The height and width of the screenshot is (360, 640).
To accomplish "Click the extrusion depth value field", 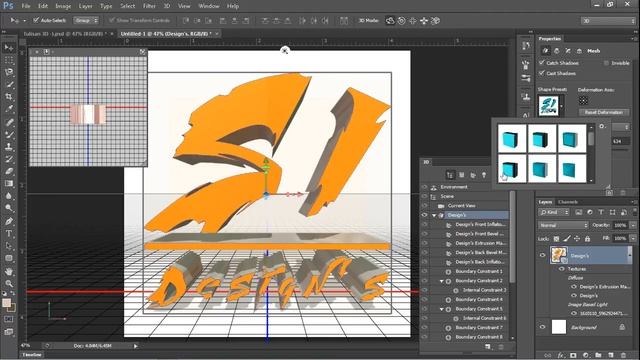I will coord(621,141).
